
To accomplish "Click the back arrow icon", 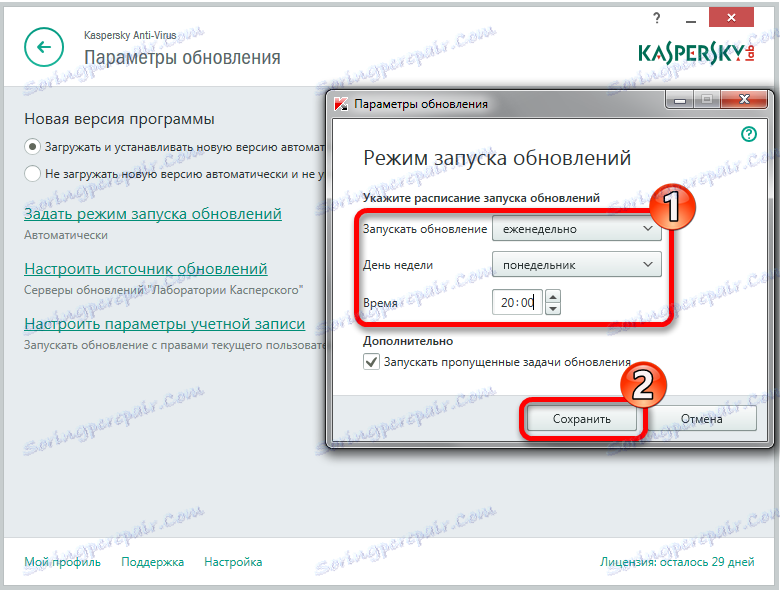I will [44, 47].
